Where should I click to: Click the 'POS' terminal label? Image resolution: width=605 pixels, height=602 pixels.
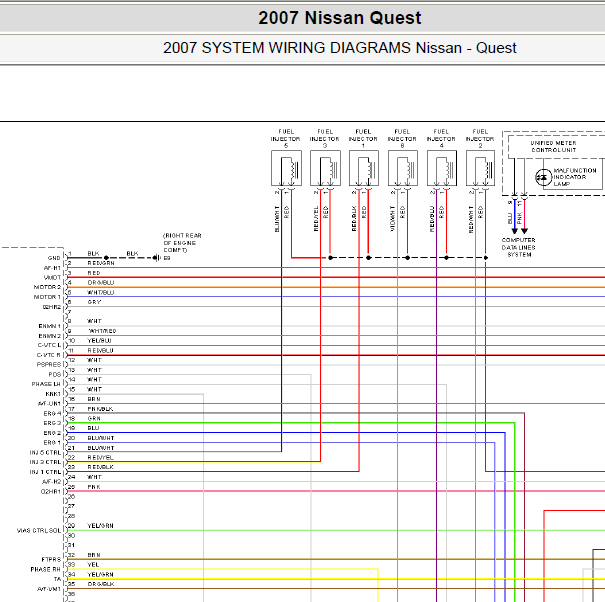(55, 374)
